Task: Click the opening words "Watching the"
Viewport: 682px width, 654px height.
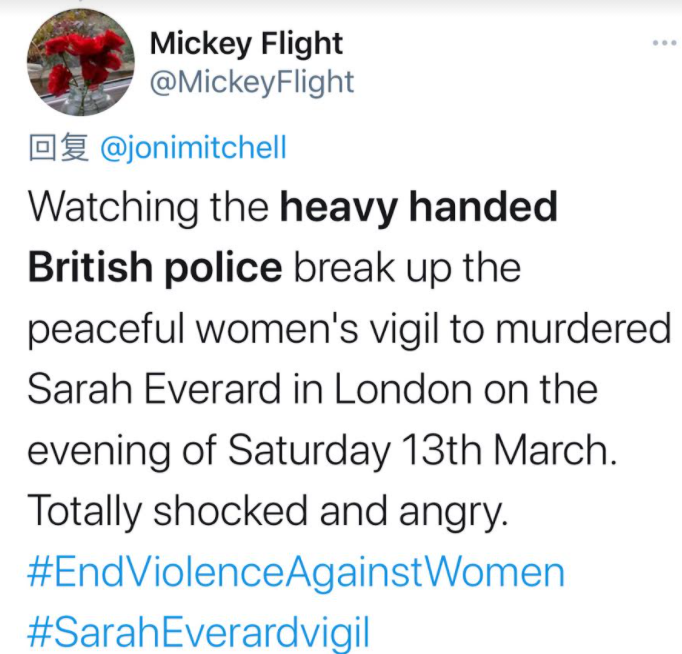Action: pos(148,207)
